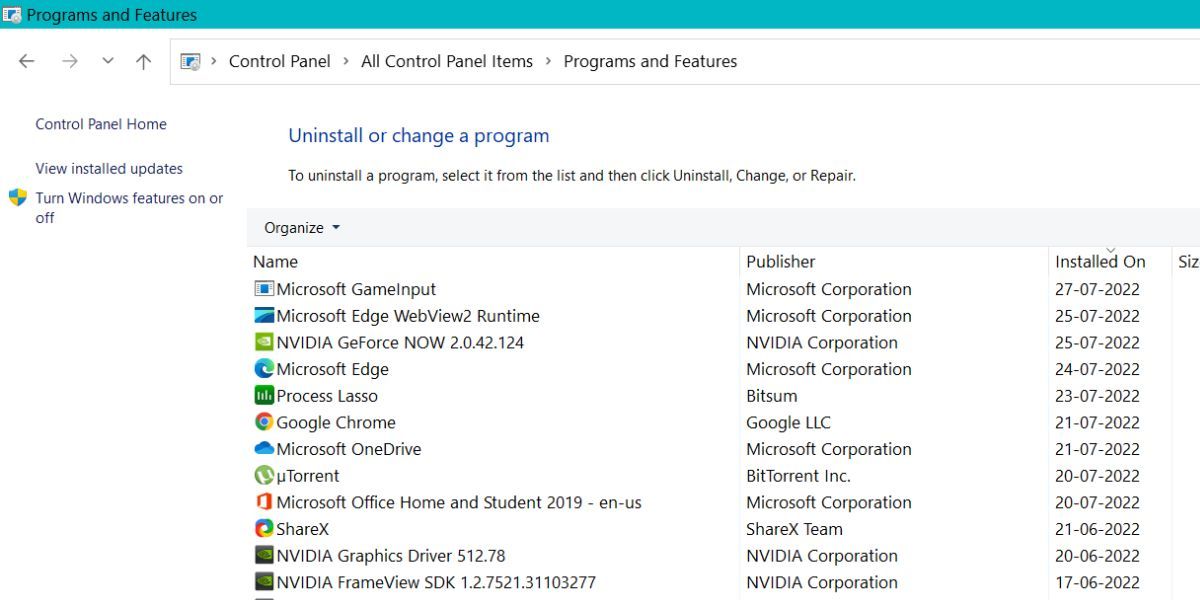The width and height of the screenshot is (1200, 600).
Task: Click the Control Panel icon in address bar
Action: pos(190,61)
